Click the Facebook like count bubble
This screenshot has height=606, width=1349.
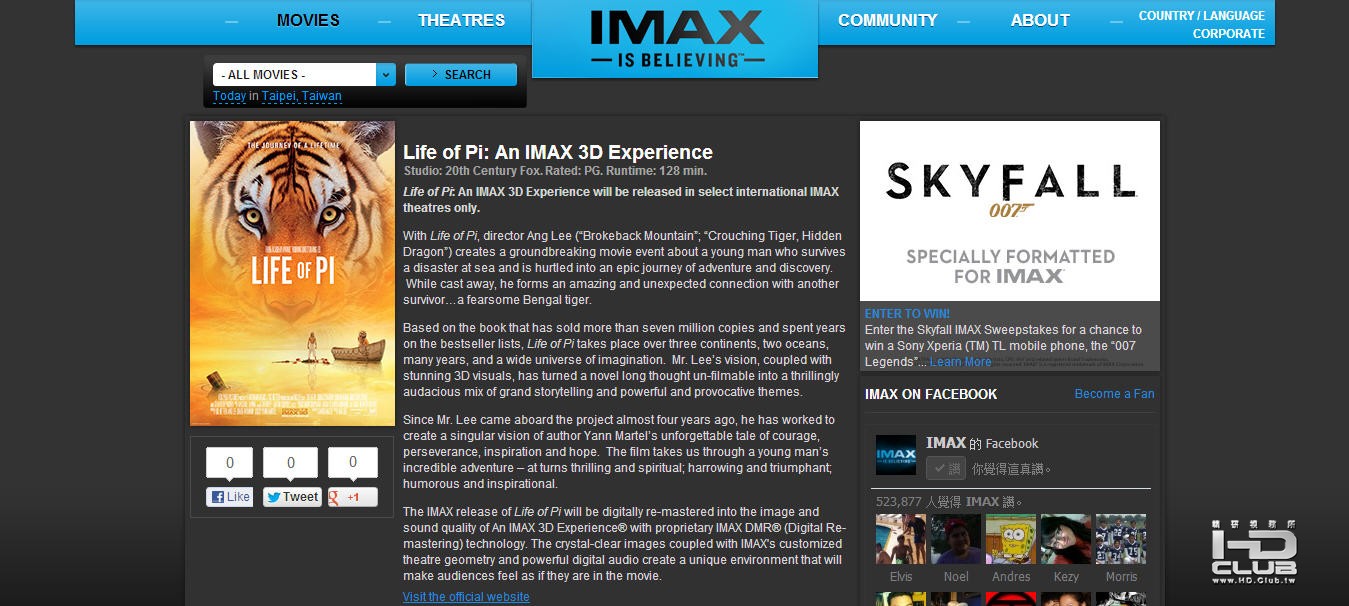[x=230, y=463]
